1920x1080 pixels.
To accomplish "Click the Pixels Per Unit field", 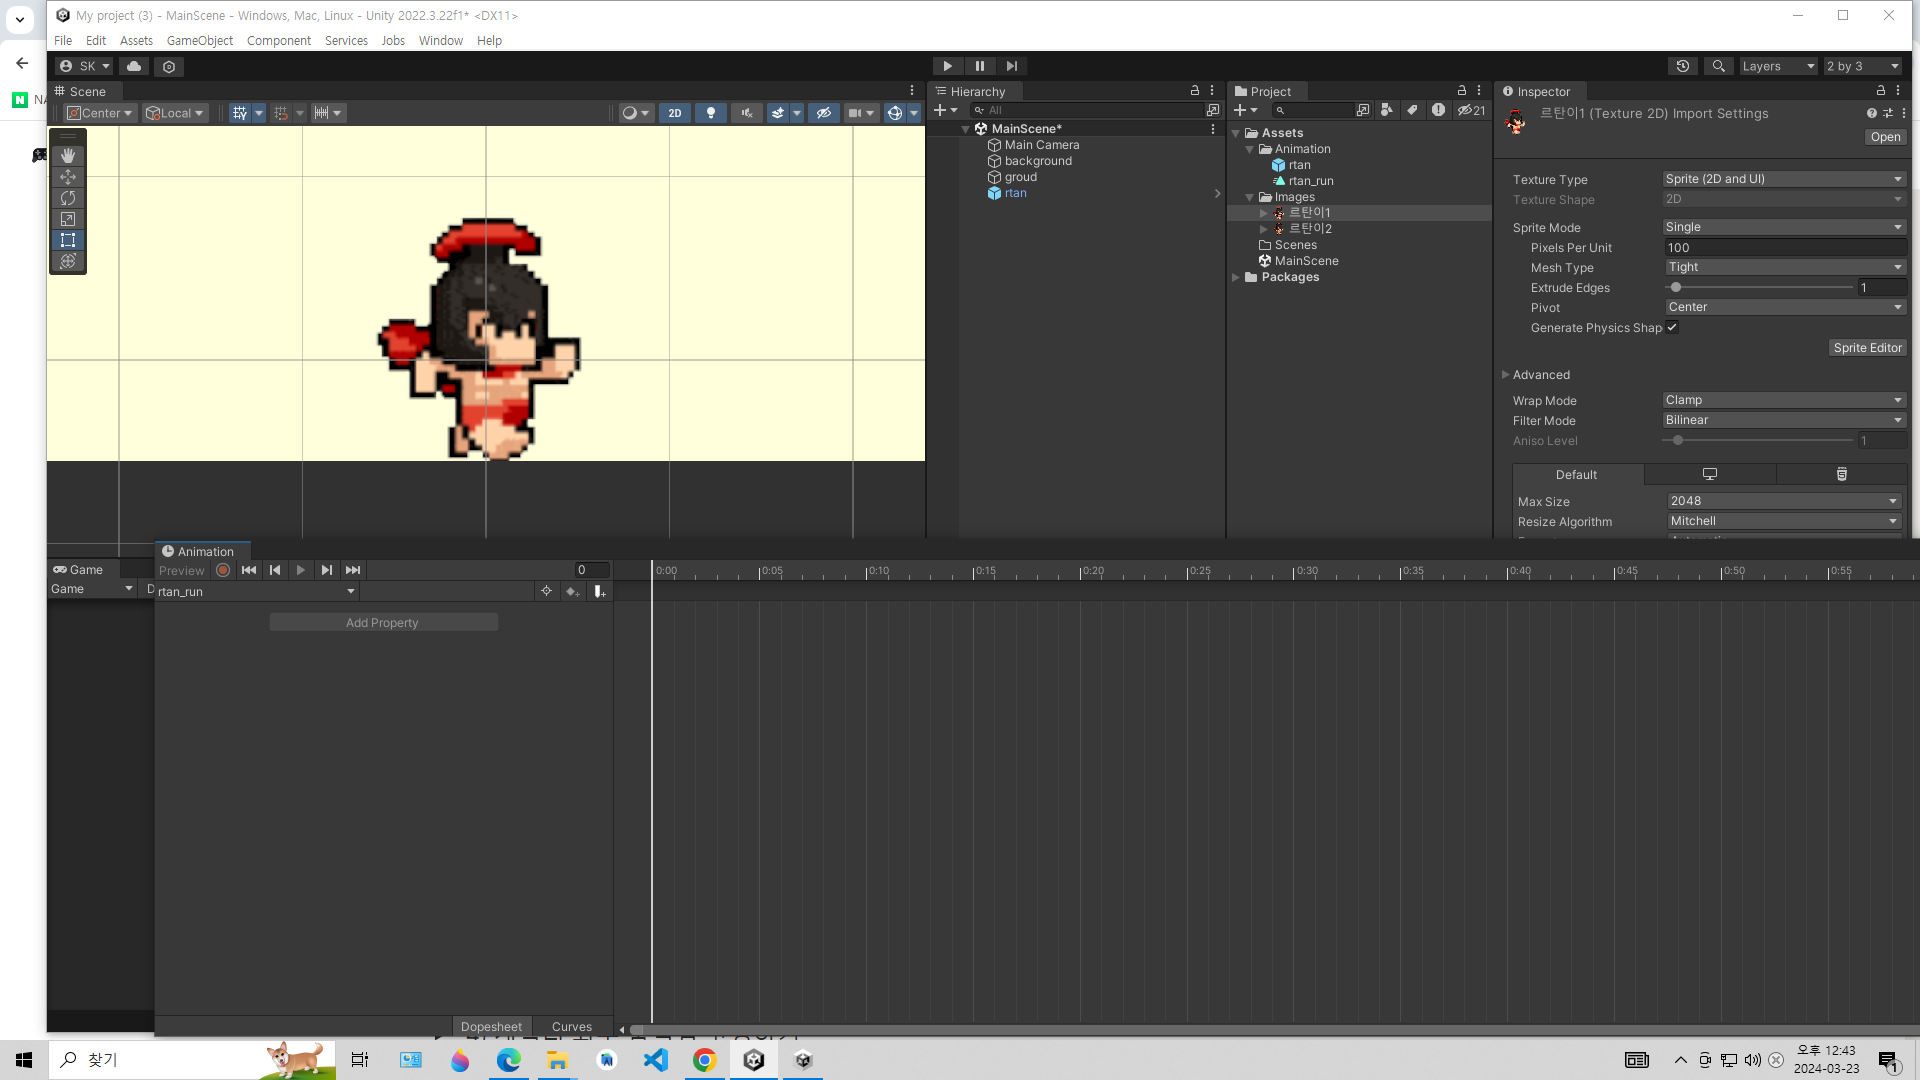I will (x=1784, y=247).
